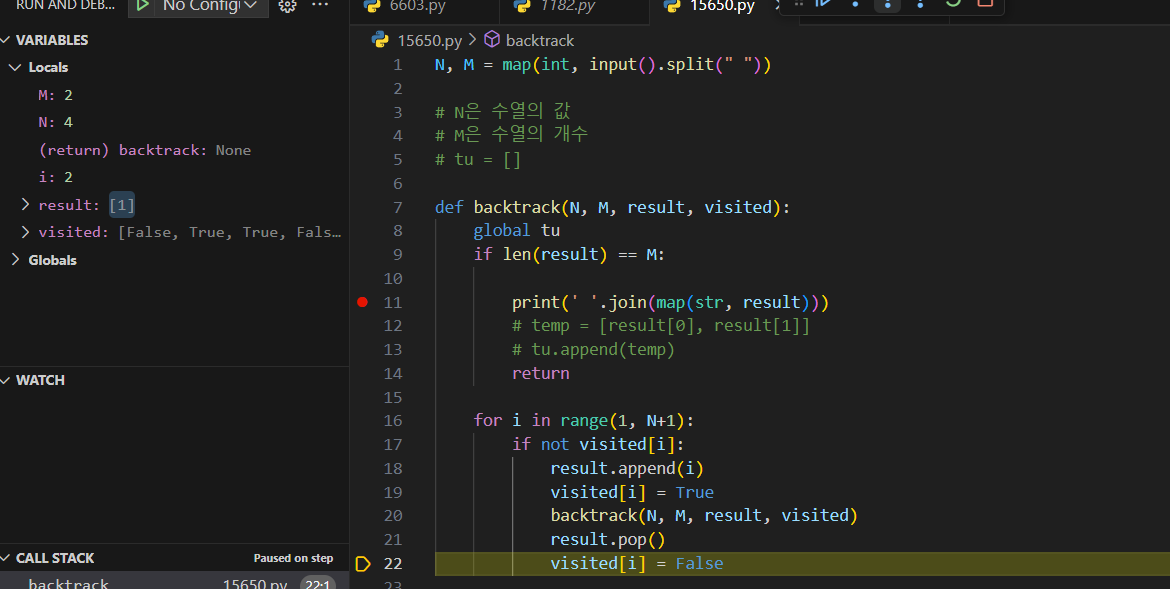The image size is (1170, 589).
Task: Expand the result variable
Action: pos(25,205)
